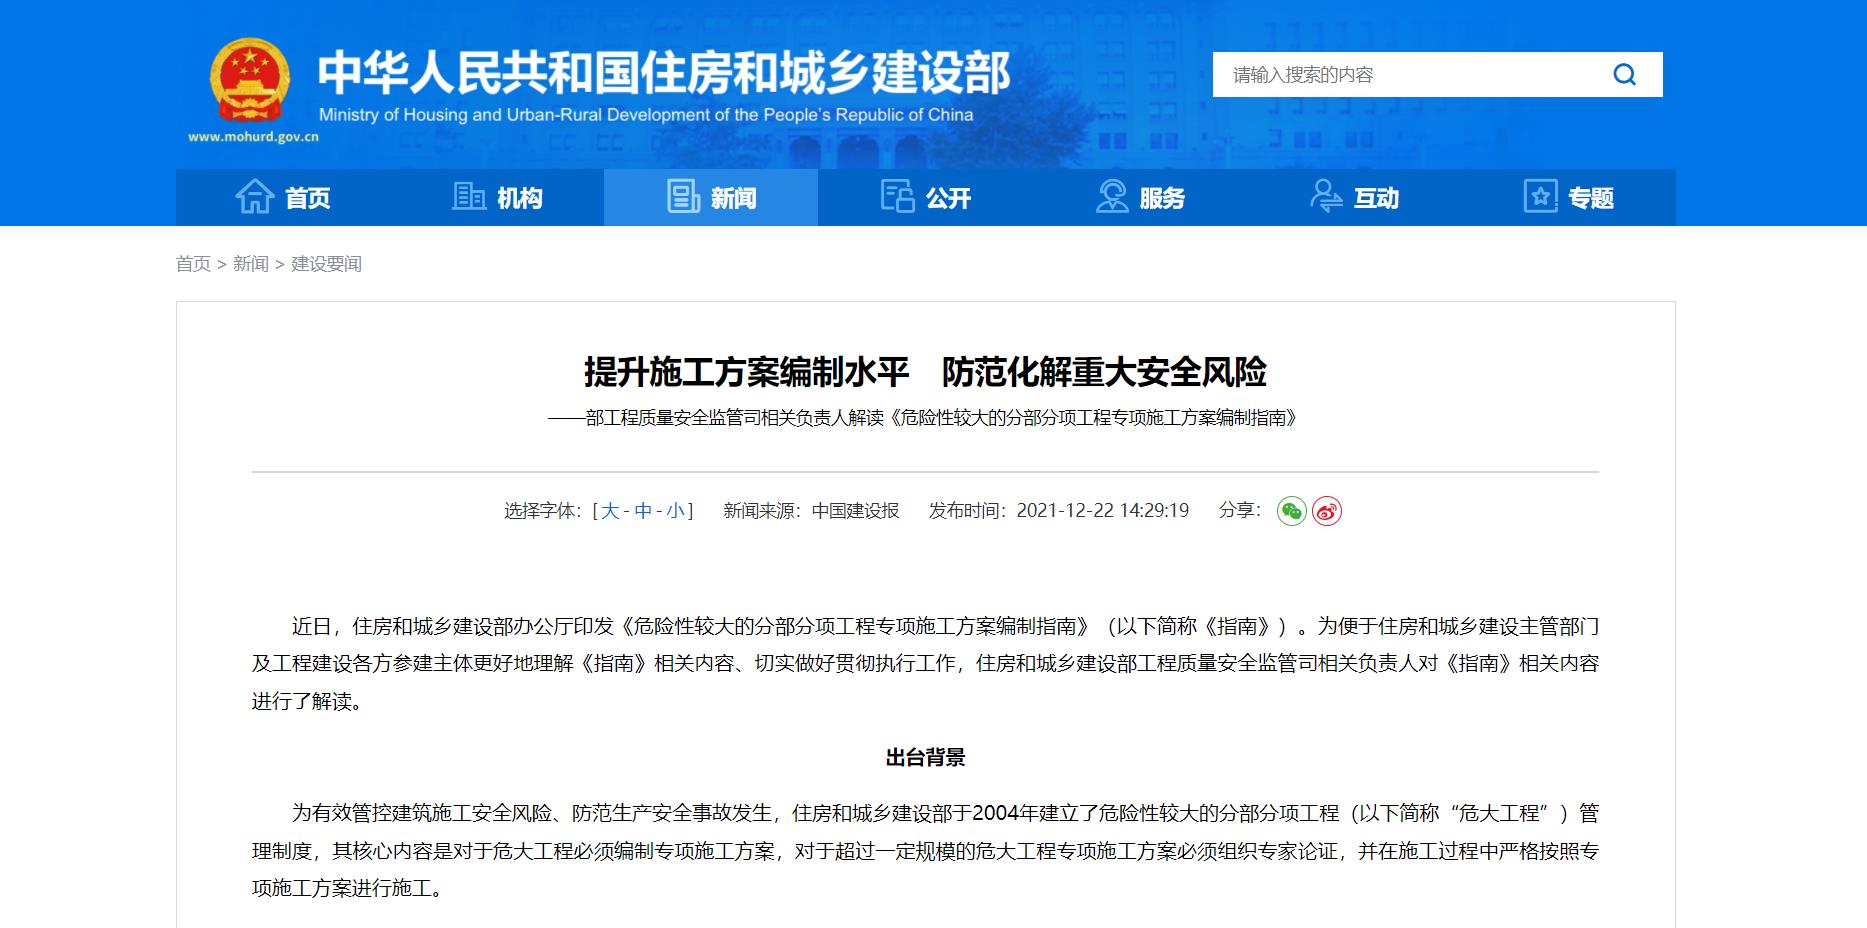
Task: Set font size to large (大)
Action: tap(609, 511)
